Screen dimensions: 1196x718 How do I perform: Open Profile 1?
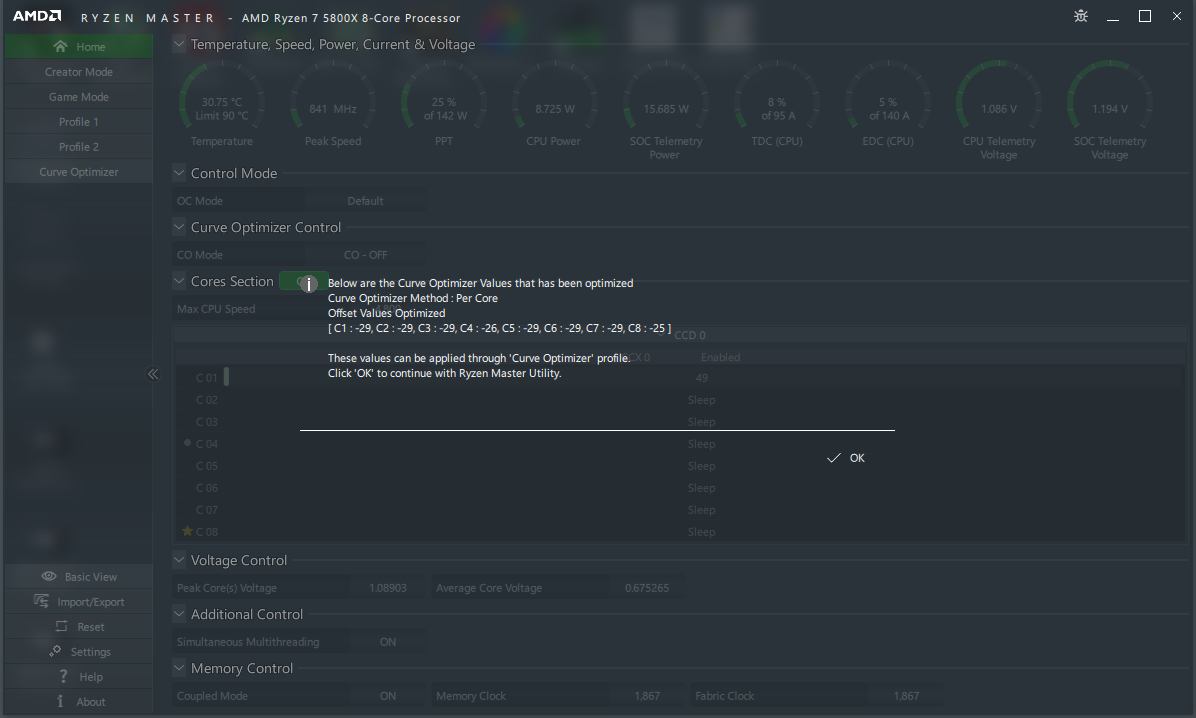pyautogui.click(x=79, y=122)
